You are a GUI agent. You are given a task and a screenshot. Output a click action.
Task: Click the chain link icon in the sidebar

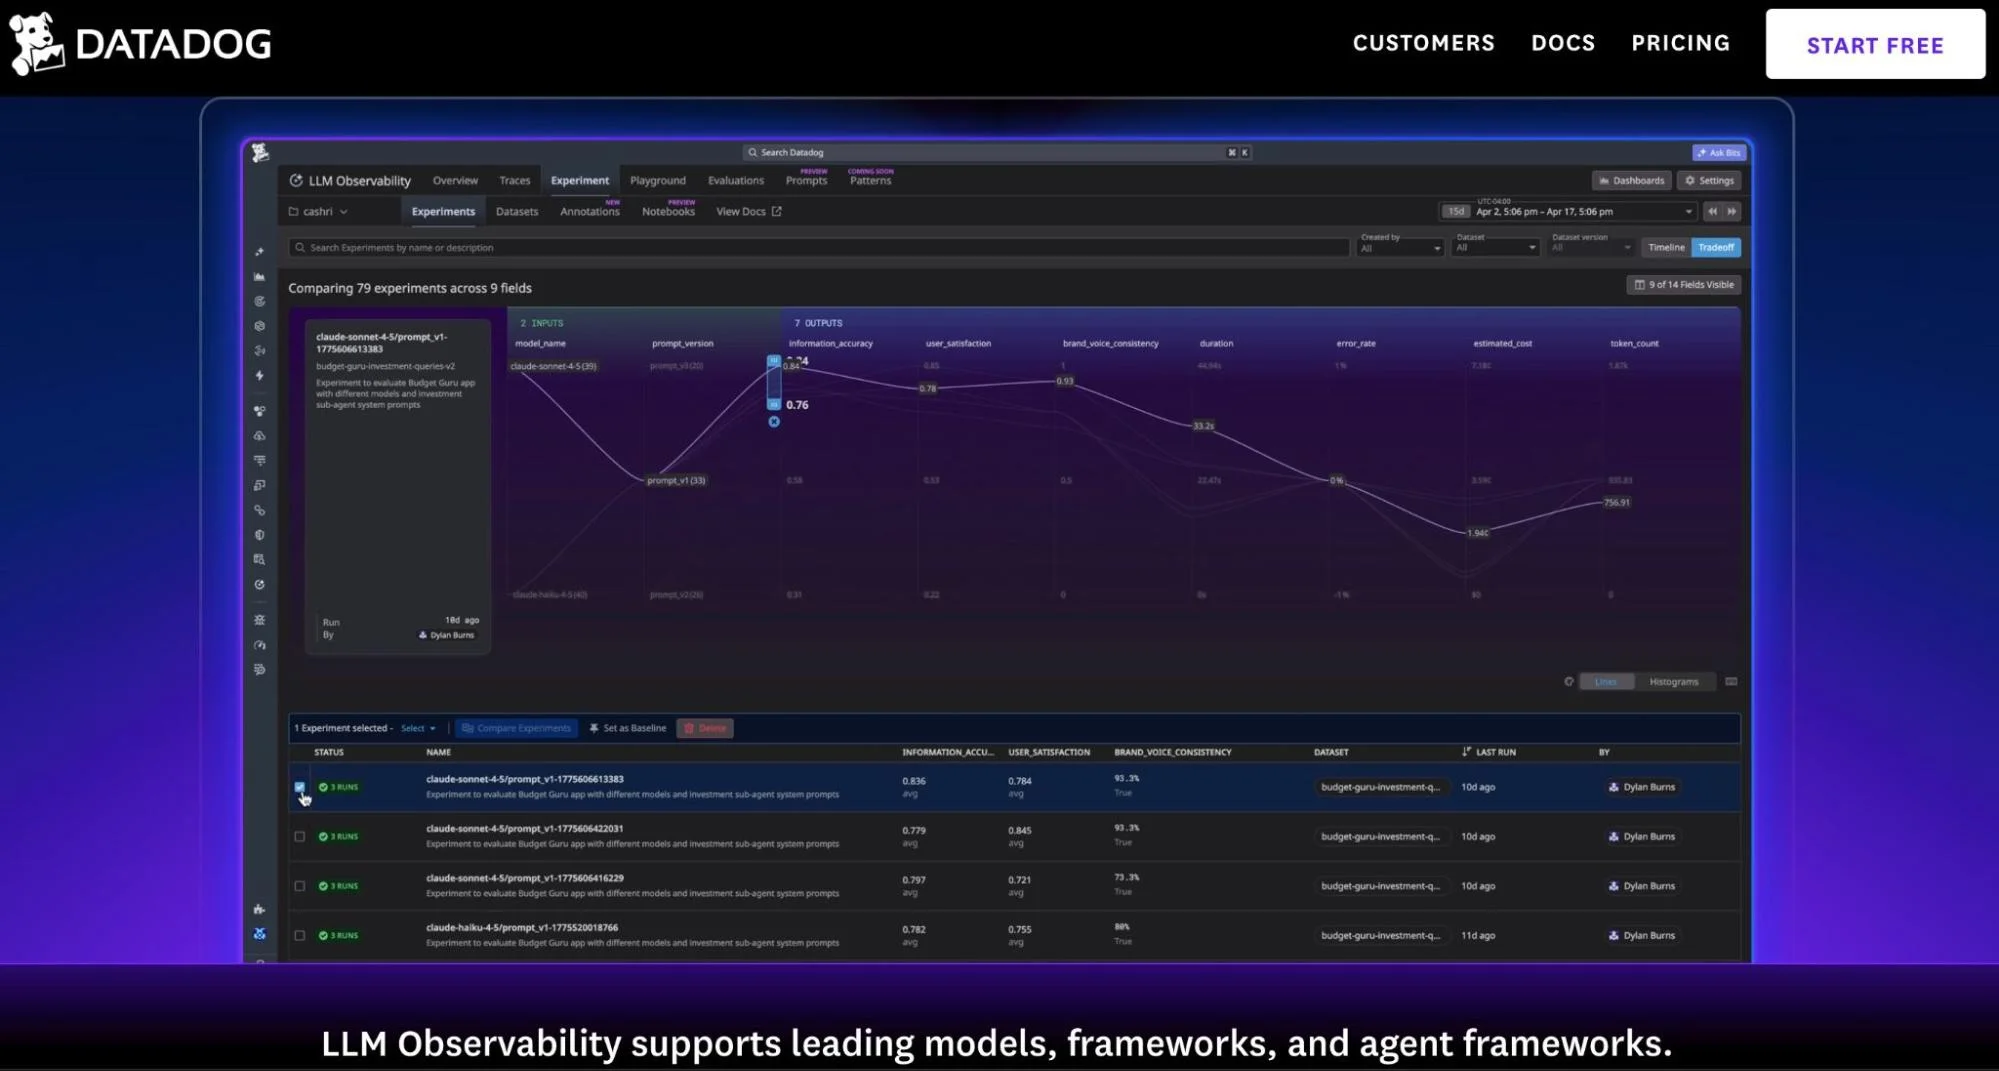259,510
